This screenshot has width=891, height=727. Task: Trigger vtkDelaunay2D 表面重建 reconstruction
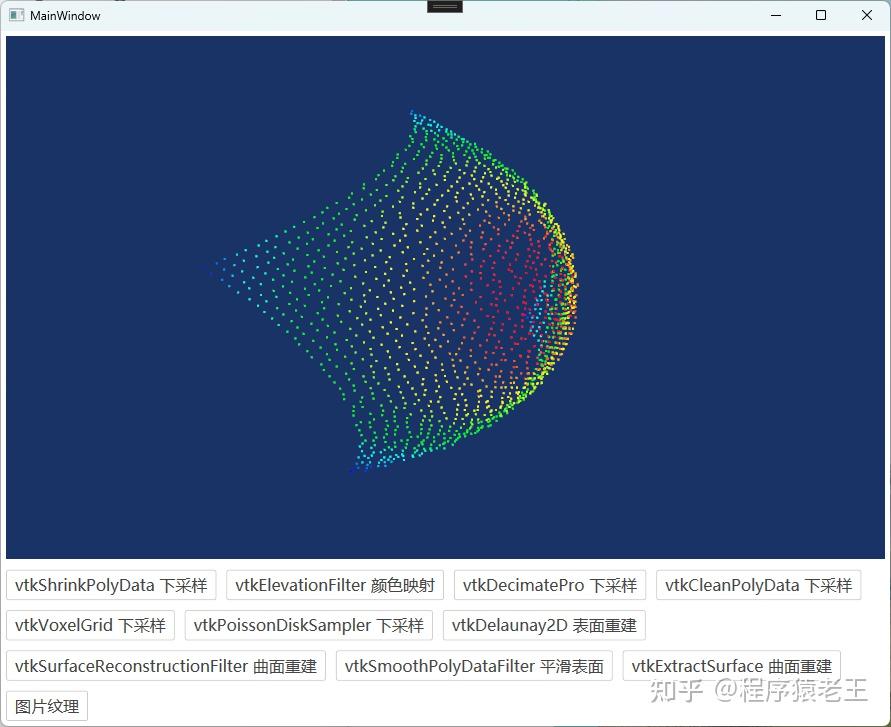pyautogui.click(x=546, y=626)
